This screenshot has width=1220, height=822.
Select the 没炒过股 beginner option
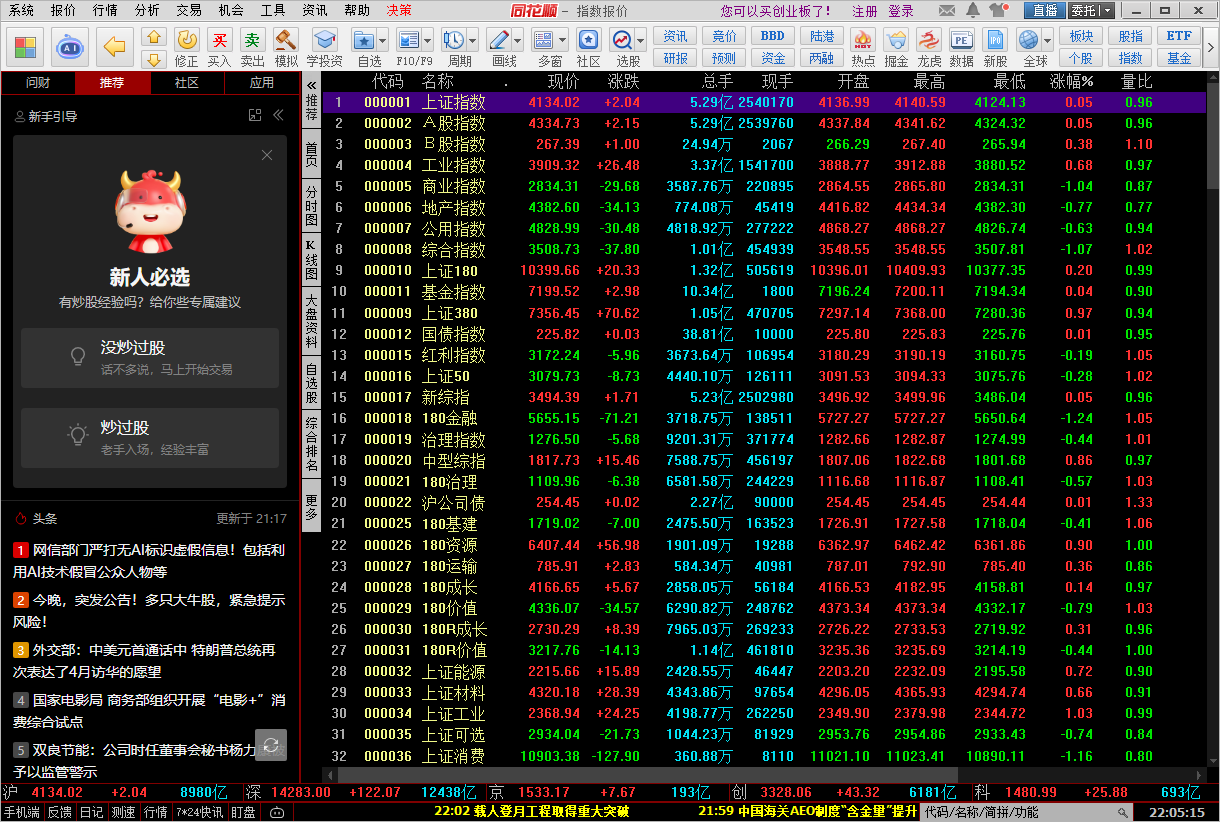(x=150, y=357)
